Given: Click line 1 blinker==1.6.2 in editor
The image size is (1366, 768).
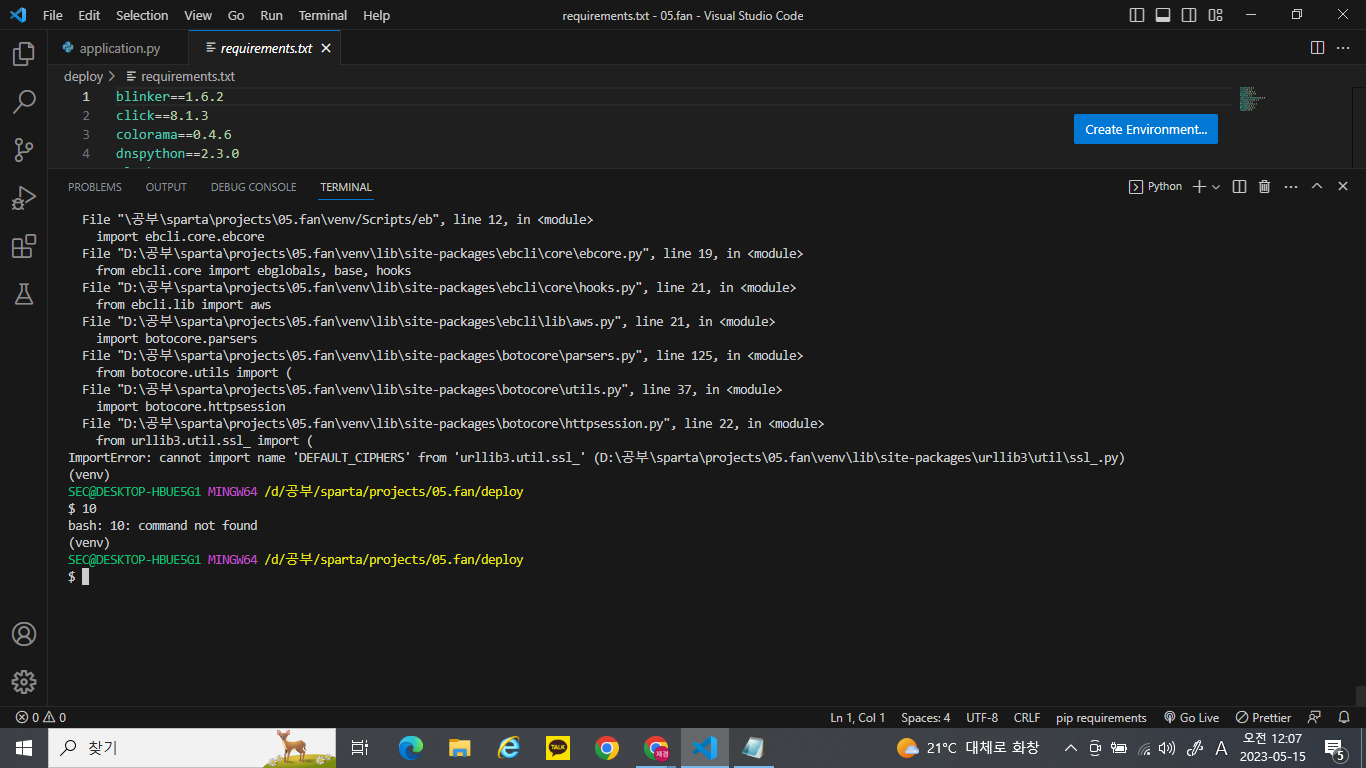Looking at the screenshot, I should tap(170, 97).
